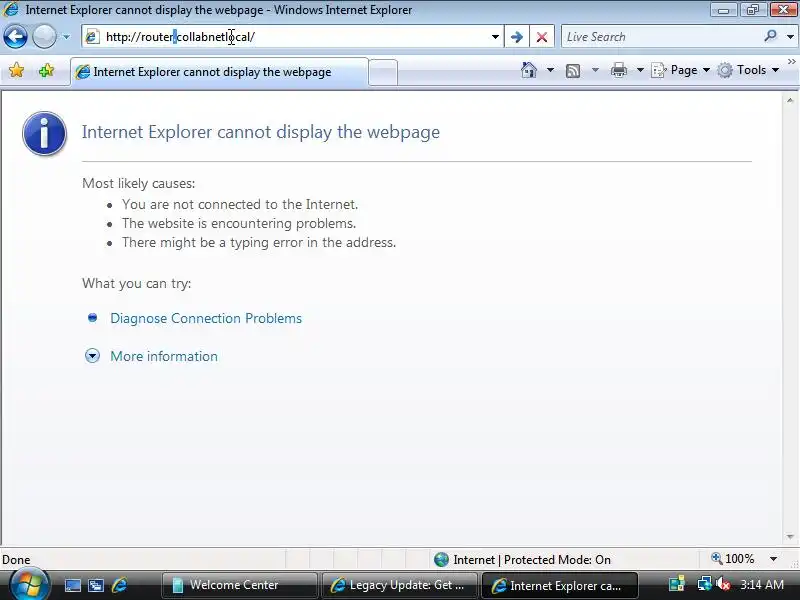Click the Print toolbar icon
Screen dimensions: 800x600
pos(618,70)
